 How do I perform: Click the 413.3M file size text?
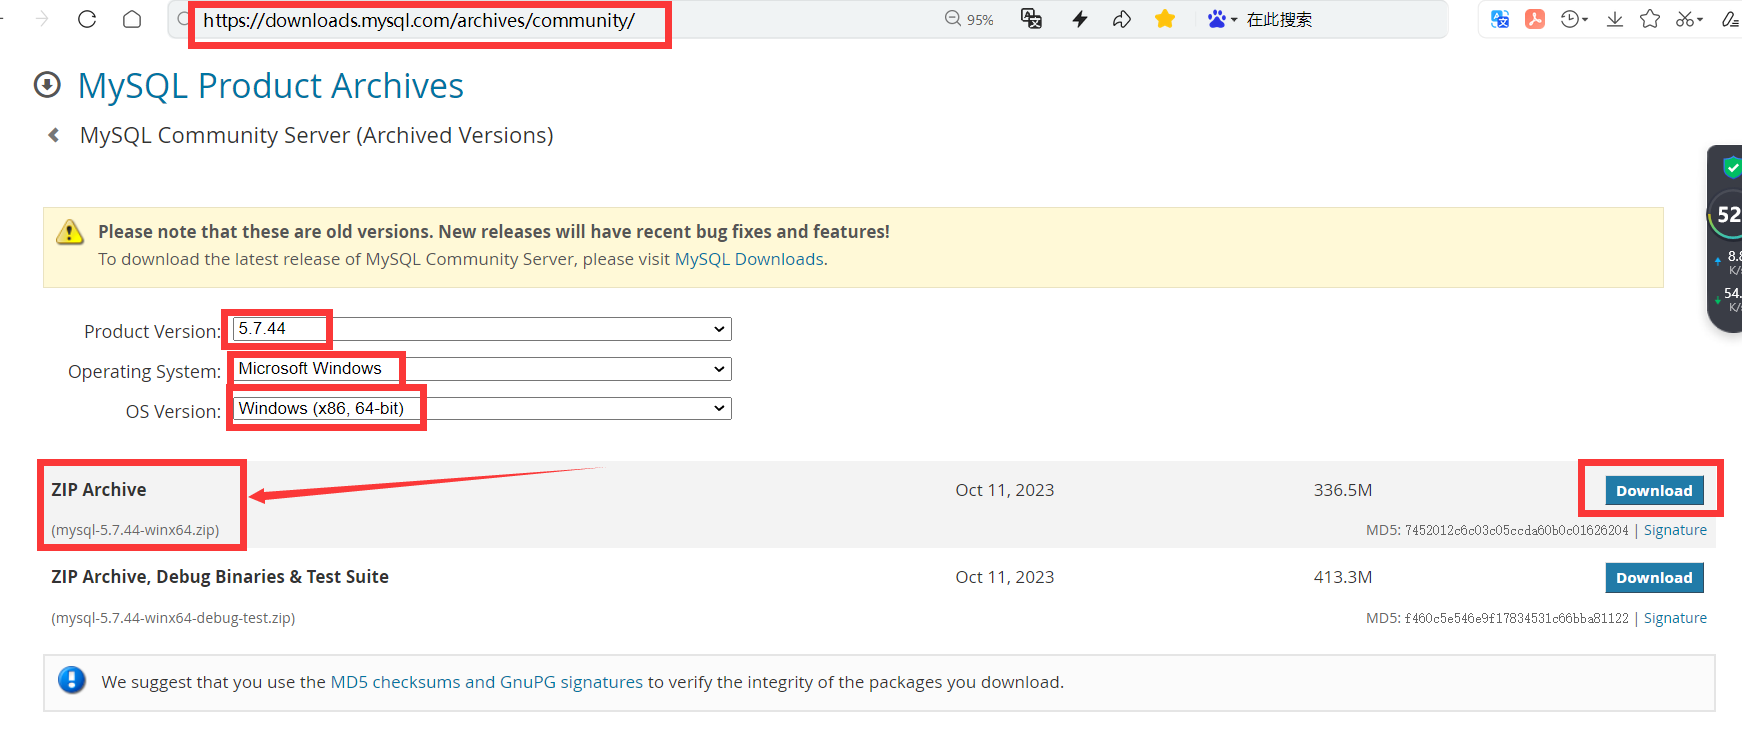pyautogui.click(x=1343, y=577)
